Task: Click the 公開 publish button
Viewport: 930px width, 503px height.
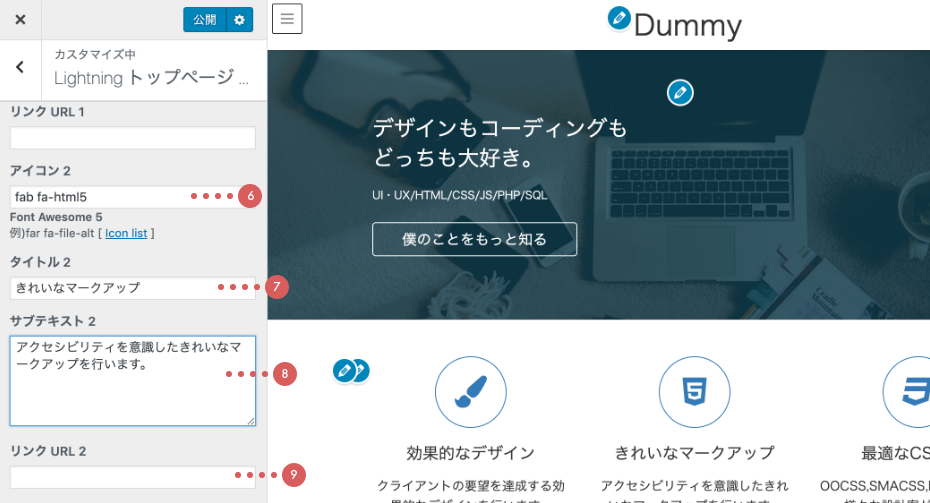Action: pyautogui.click(x=204, y=20)
